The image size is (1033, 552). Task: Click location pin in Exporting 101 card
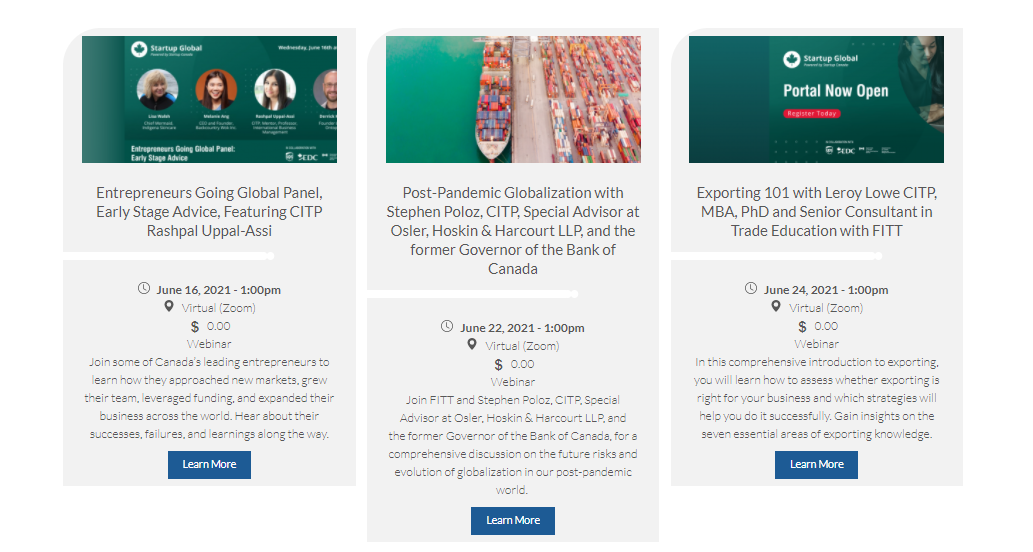[776, 307]
